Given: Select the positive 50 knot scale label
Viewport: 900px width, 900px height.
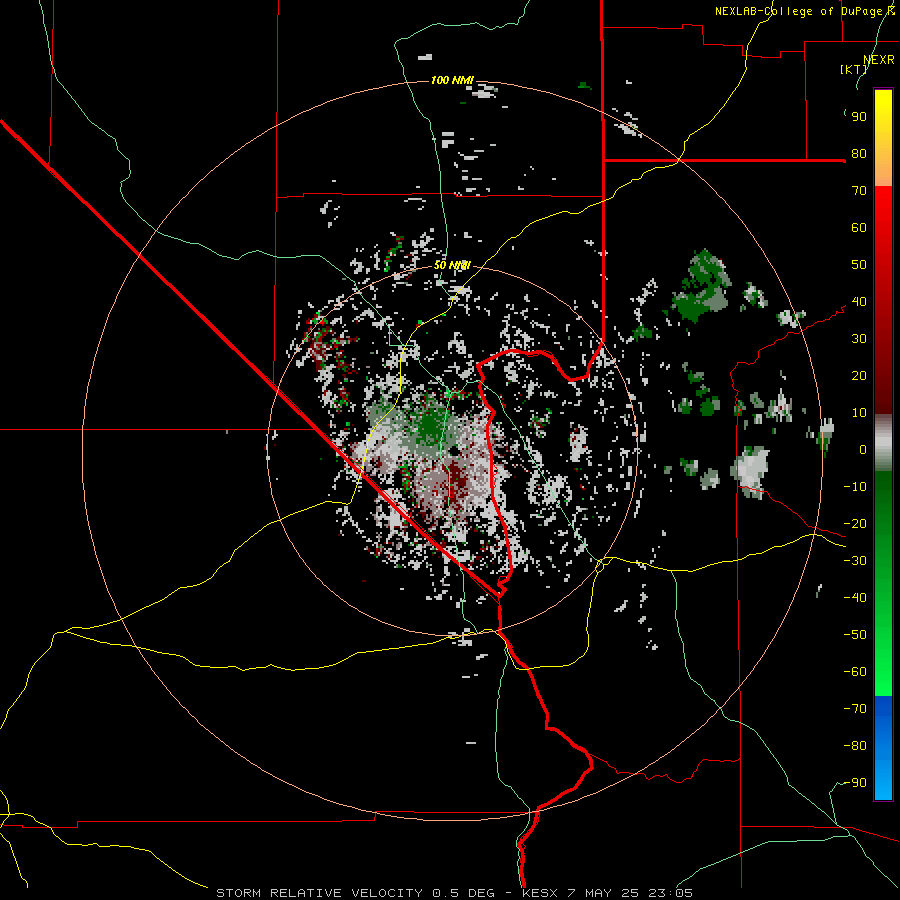Looking at the screenshot, I should click(x=859, y=265).
